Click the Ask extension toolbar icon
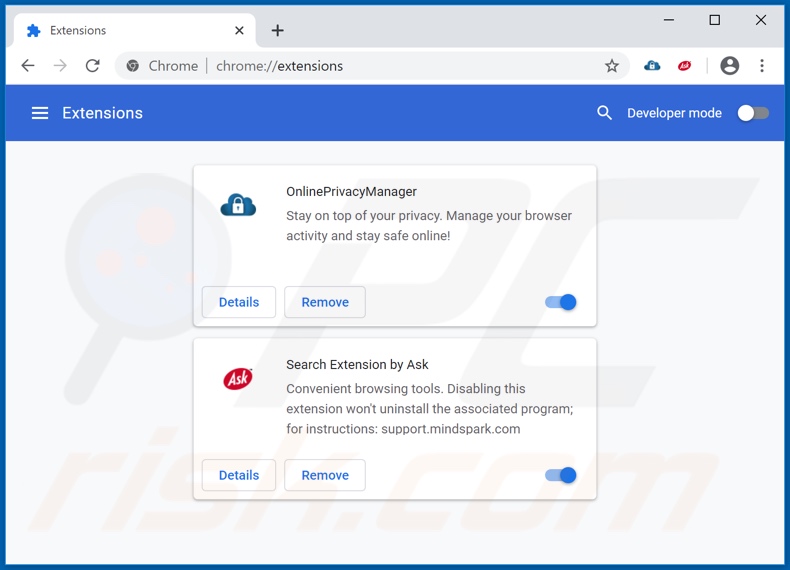The image size is (790, 570). click(x=684, y=66)
